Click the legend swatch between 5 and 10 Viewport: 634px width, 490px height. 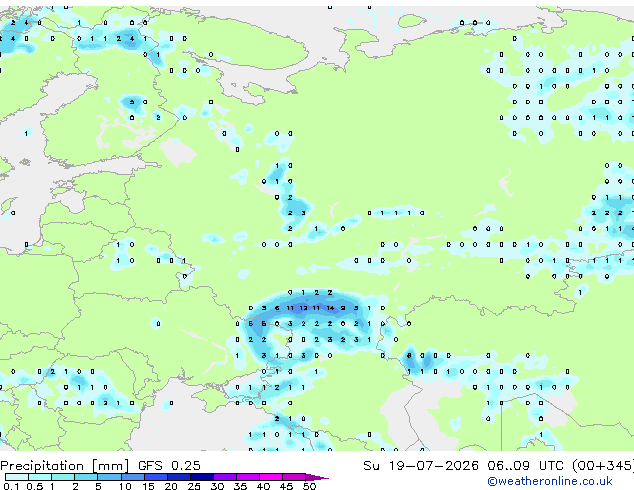tap(109, 477)
